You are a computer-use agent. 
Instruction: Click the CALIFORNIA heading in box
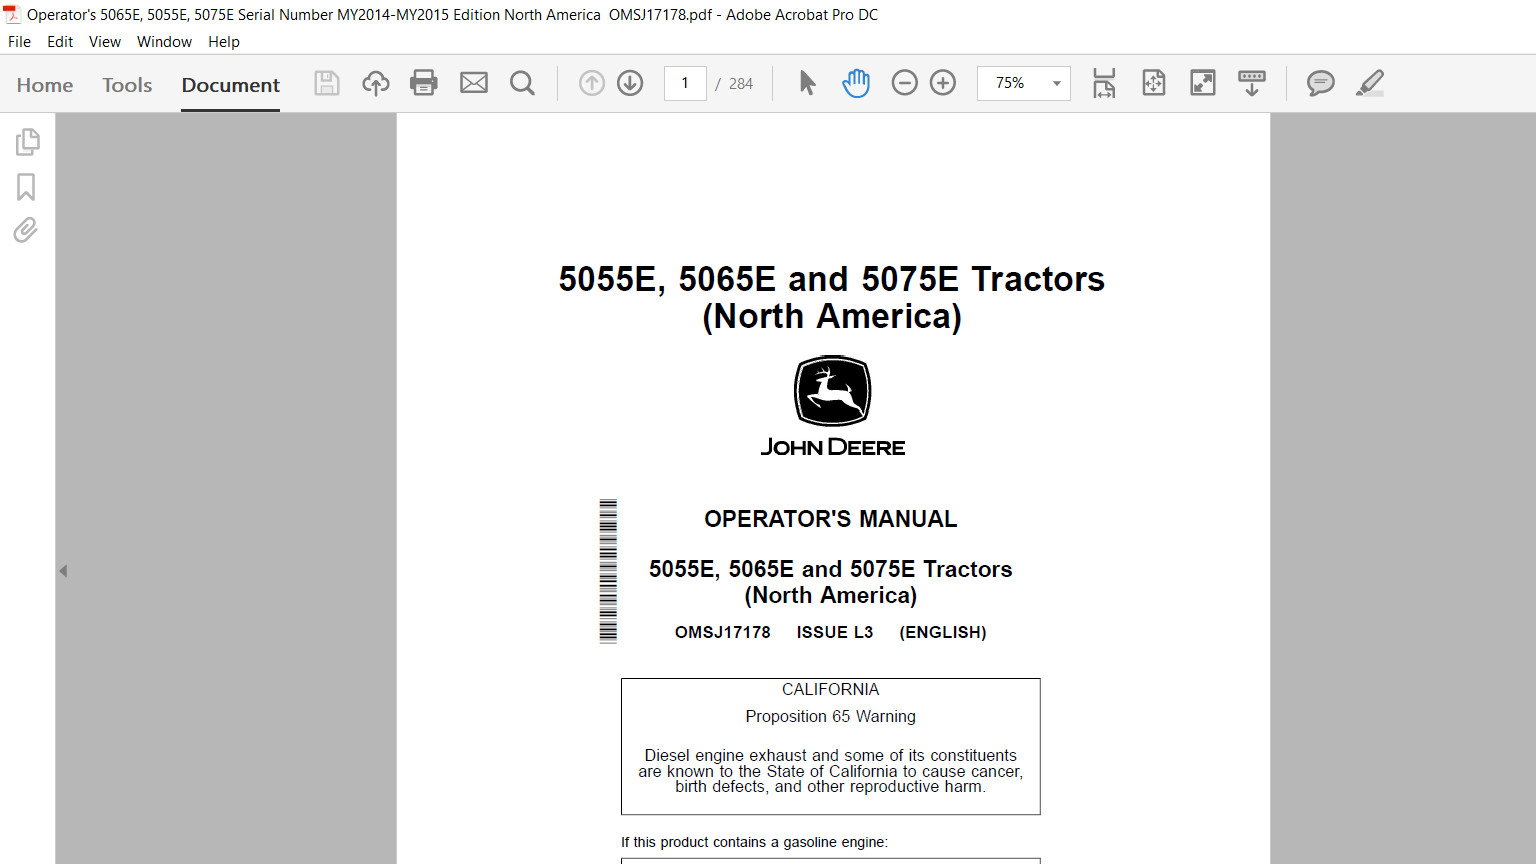pyautogui.click(x=830, y=689)
